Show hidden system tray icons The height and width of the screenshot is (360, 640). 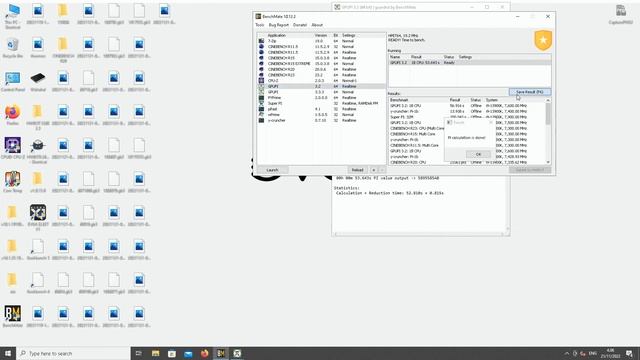pos(567,353)
